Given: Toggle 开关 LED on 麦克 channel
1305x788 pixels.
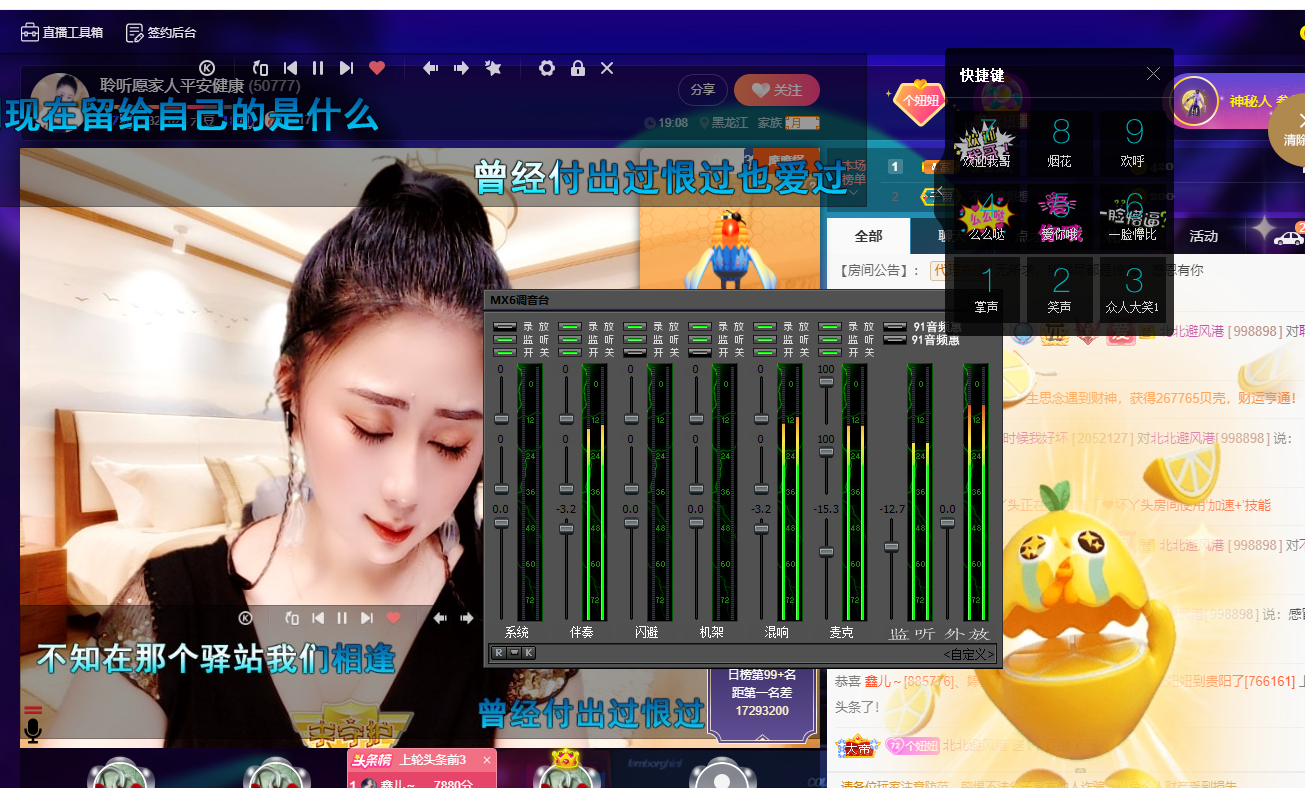Looking at the screenshot, I should [830, 352].
